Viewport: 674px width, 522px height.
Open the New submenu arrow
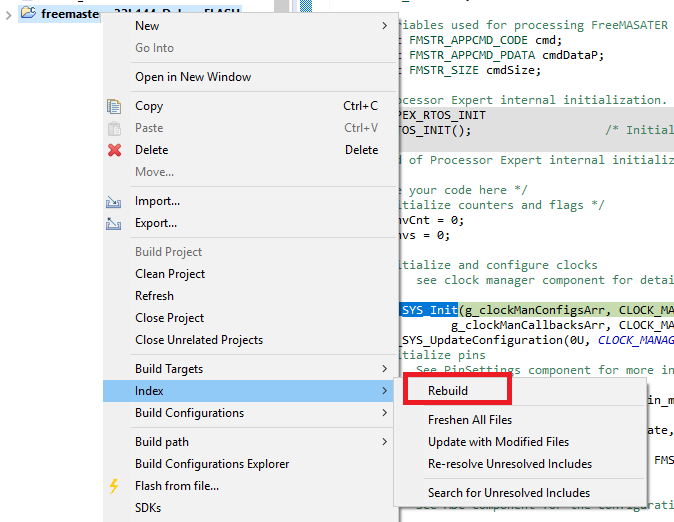tap(385, 26)
